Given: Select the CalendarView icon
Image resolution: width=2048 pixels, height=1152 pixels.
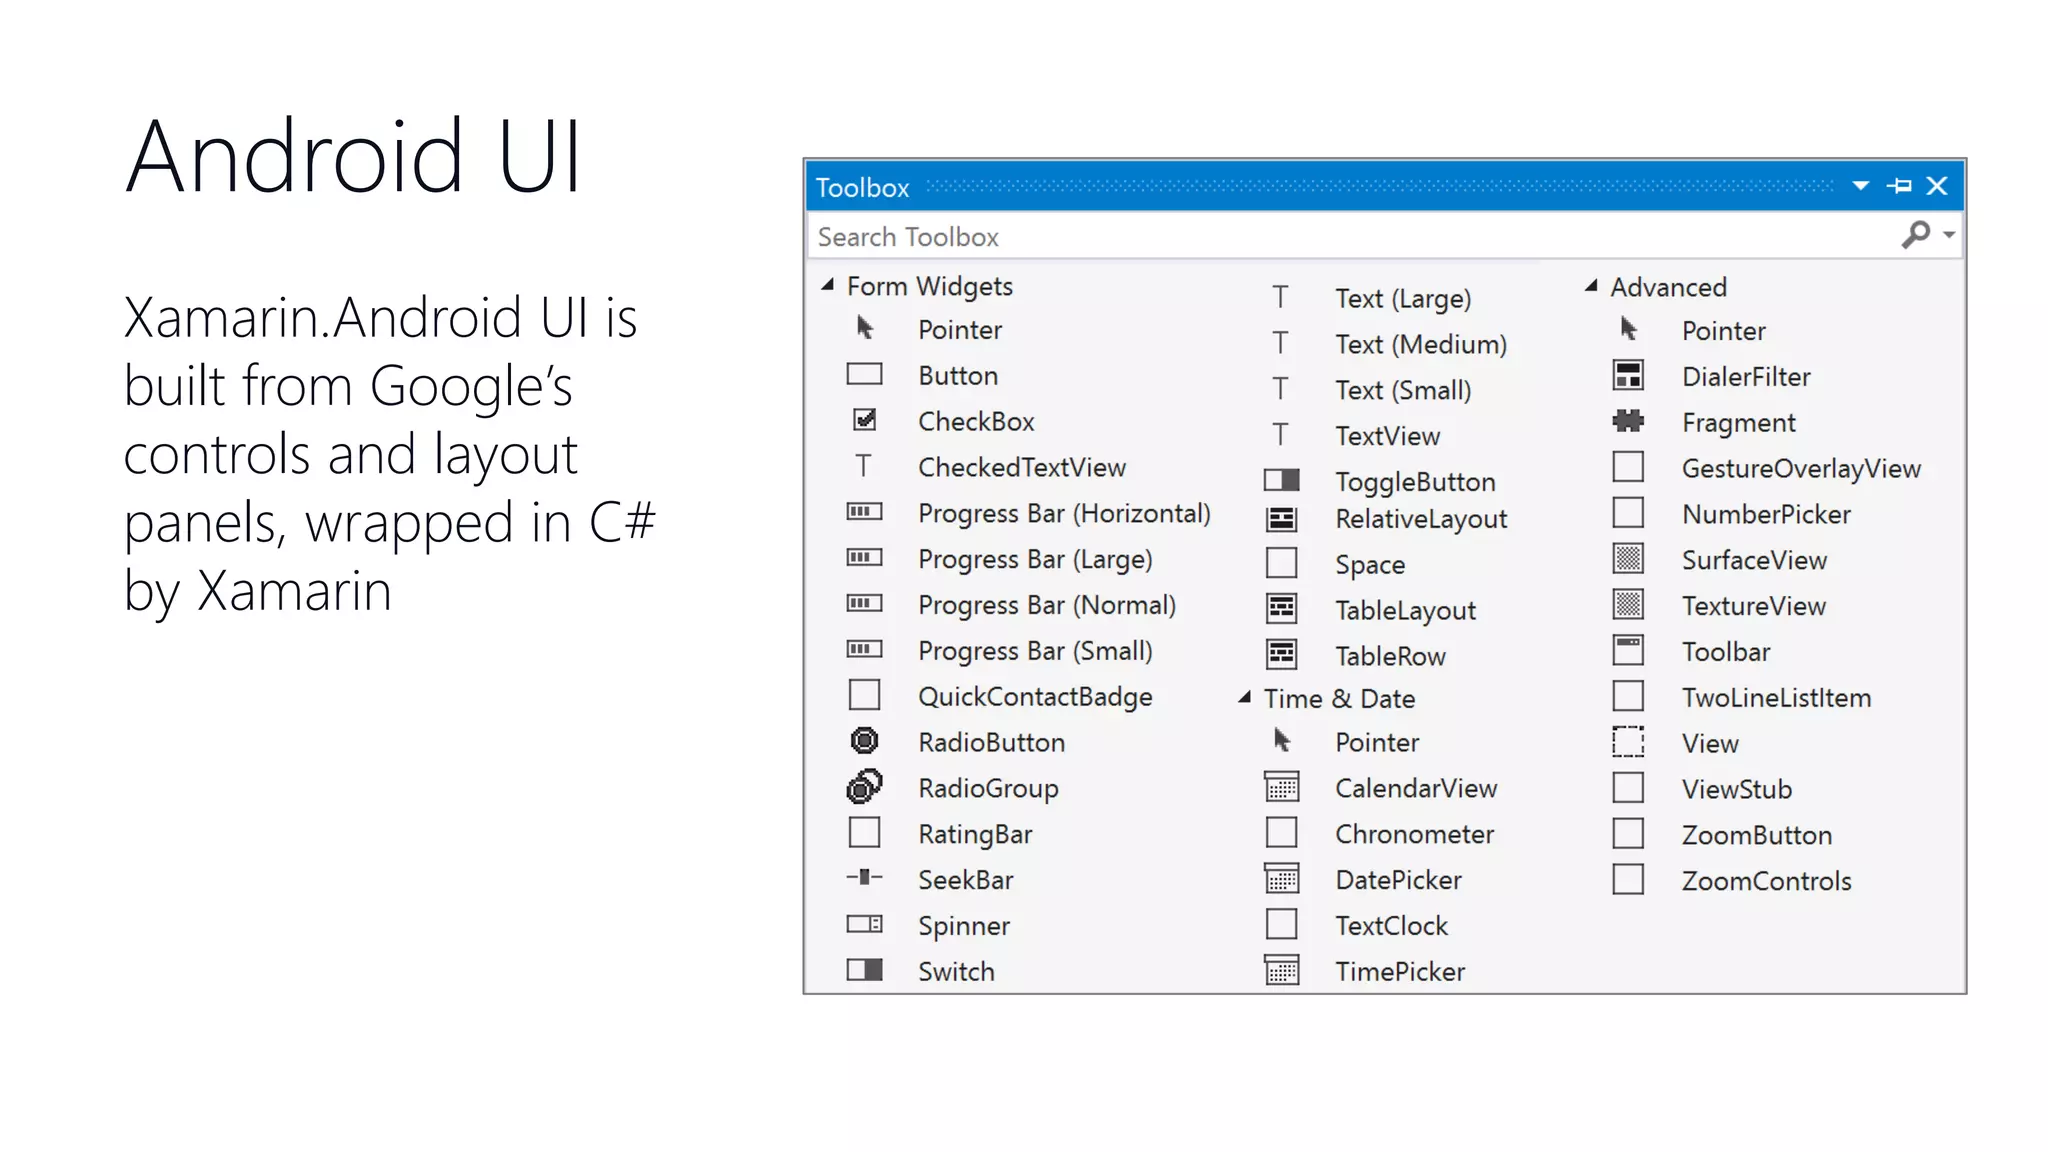Looking at the screenshot, I should 1282,787.
